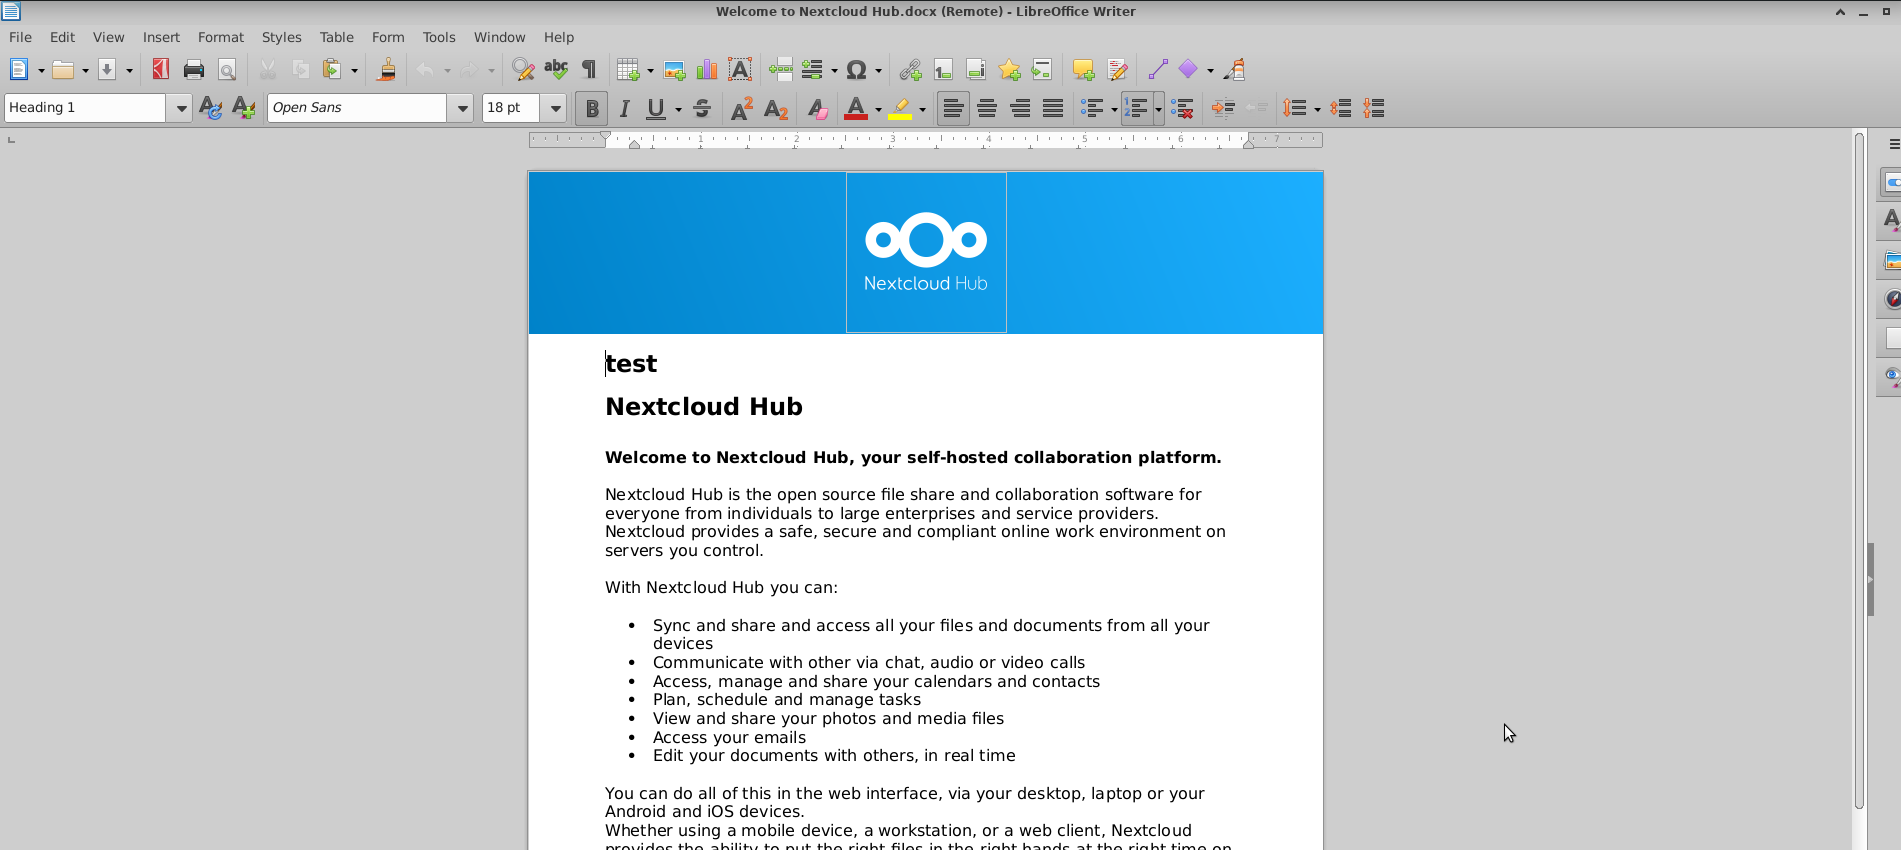This screenshot has width=1901, height=850.
Task: Open the Format menu
Action: [220, 37]
